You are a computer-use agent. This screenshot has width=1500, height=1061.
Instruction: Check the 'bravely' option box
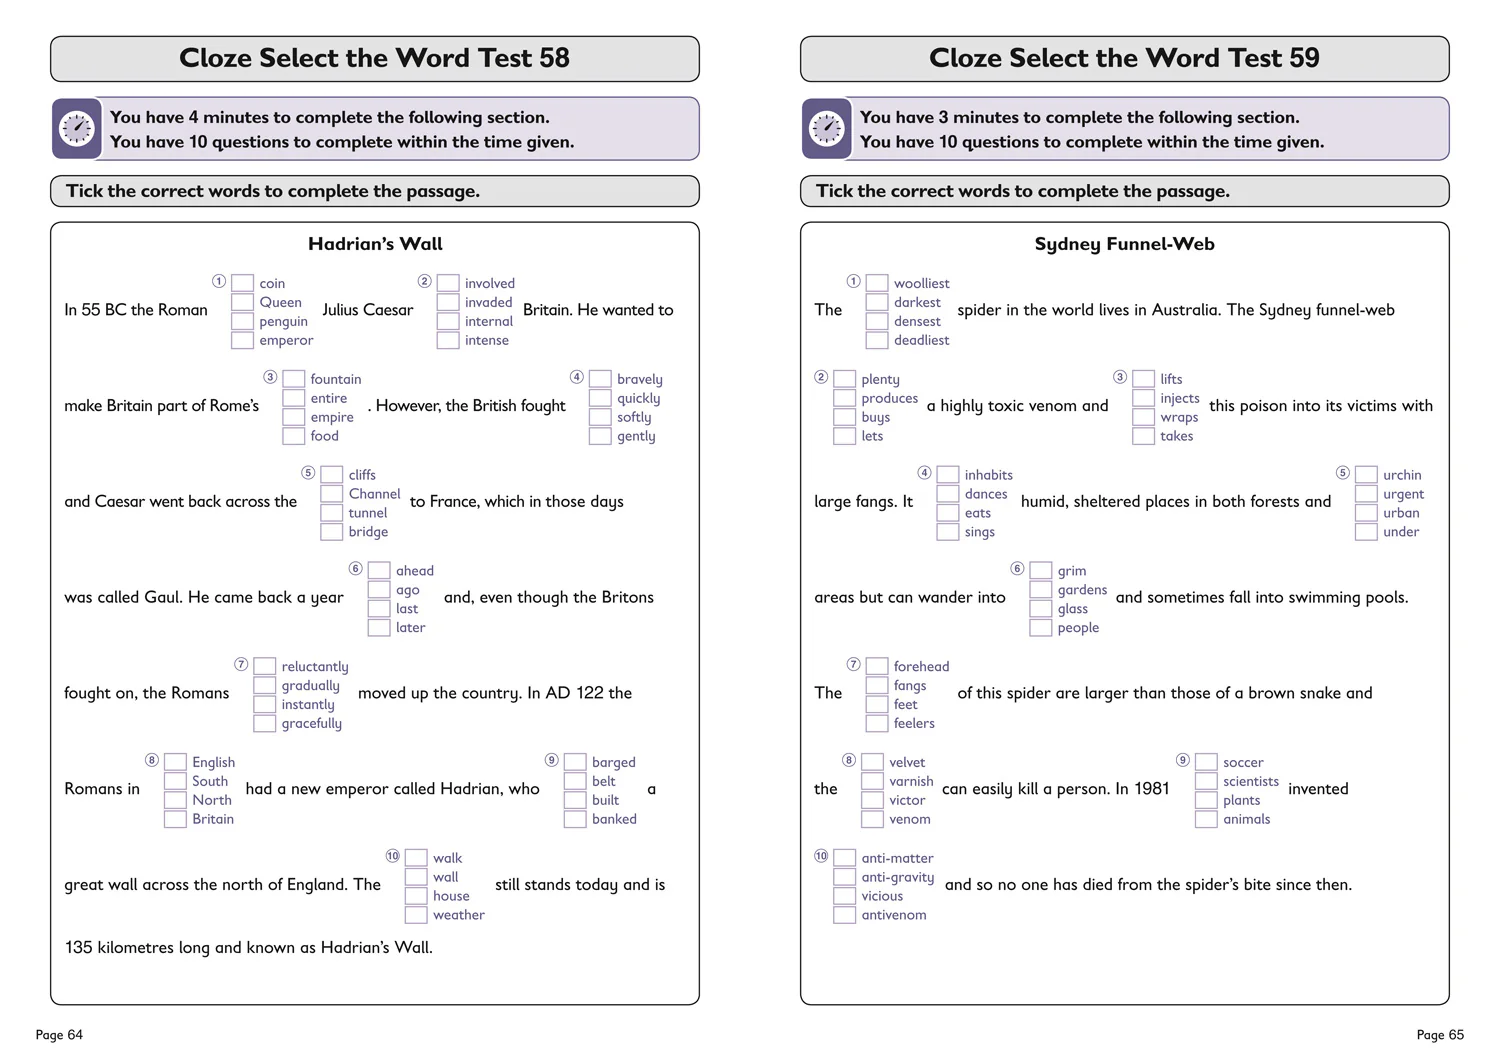coord(600,379)
